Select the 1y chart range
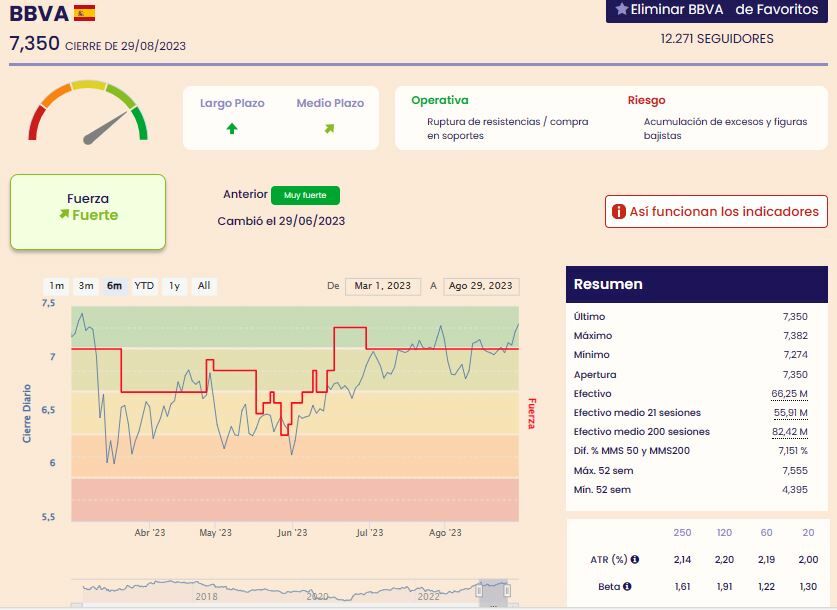Viewport: 837px width, 610px height. (x=175, y=286)
